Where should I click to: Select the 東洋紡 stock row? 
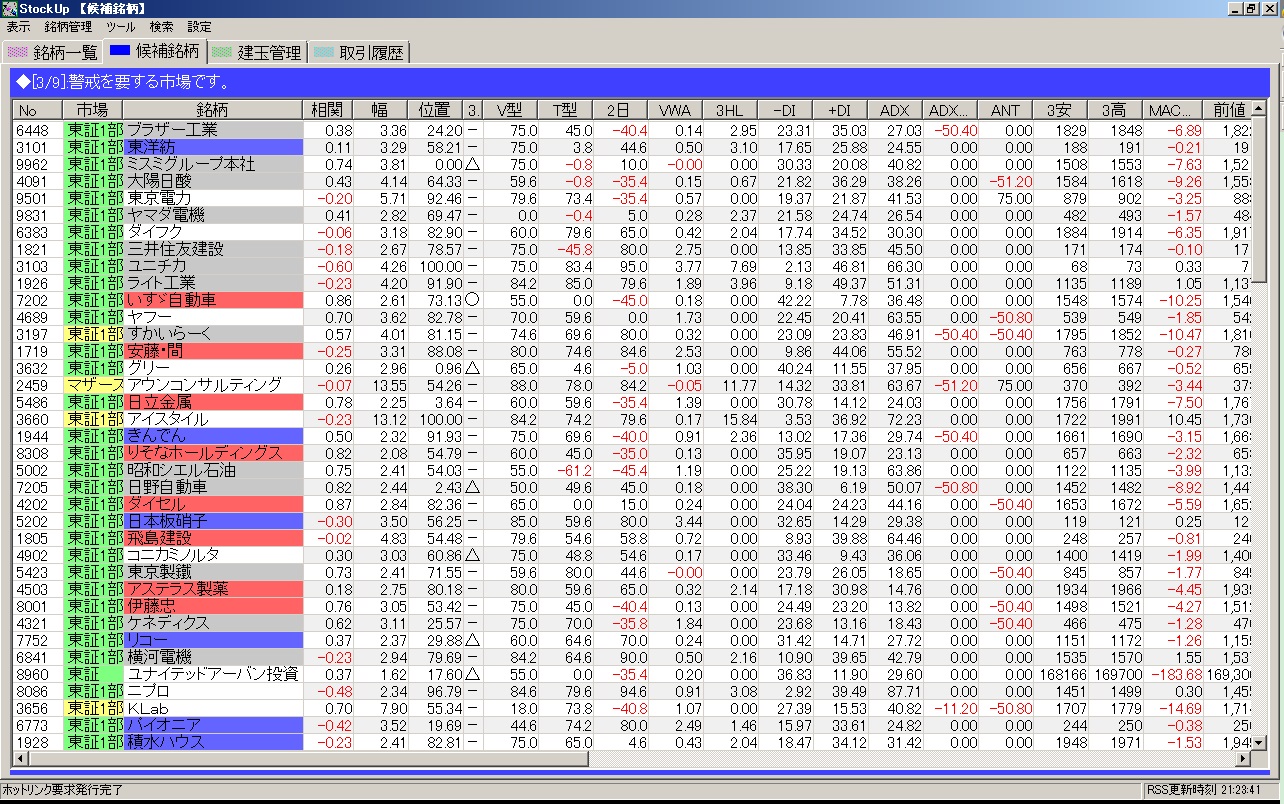tap(632, 147)
